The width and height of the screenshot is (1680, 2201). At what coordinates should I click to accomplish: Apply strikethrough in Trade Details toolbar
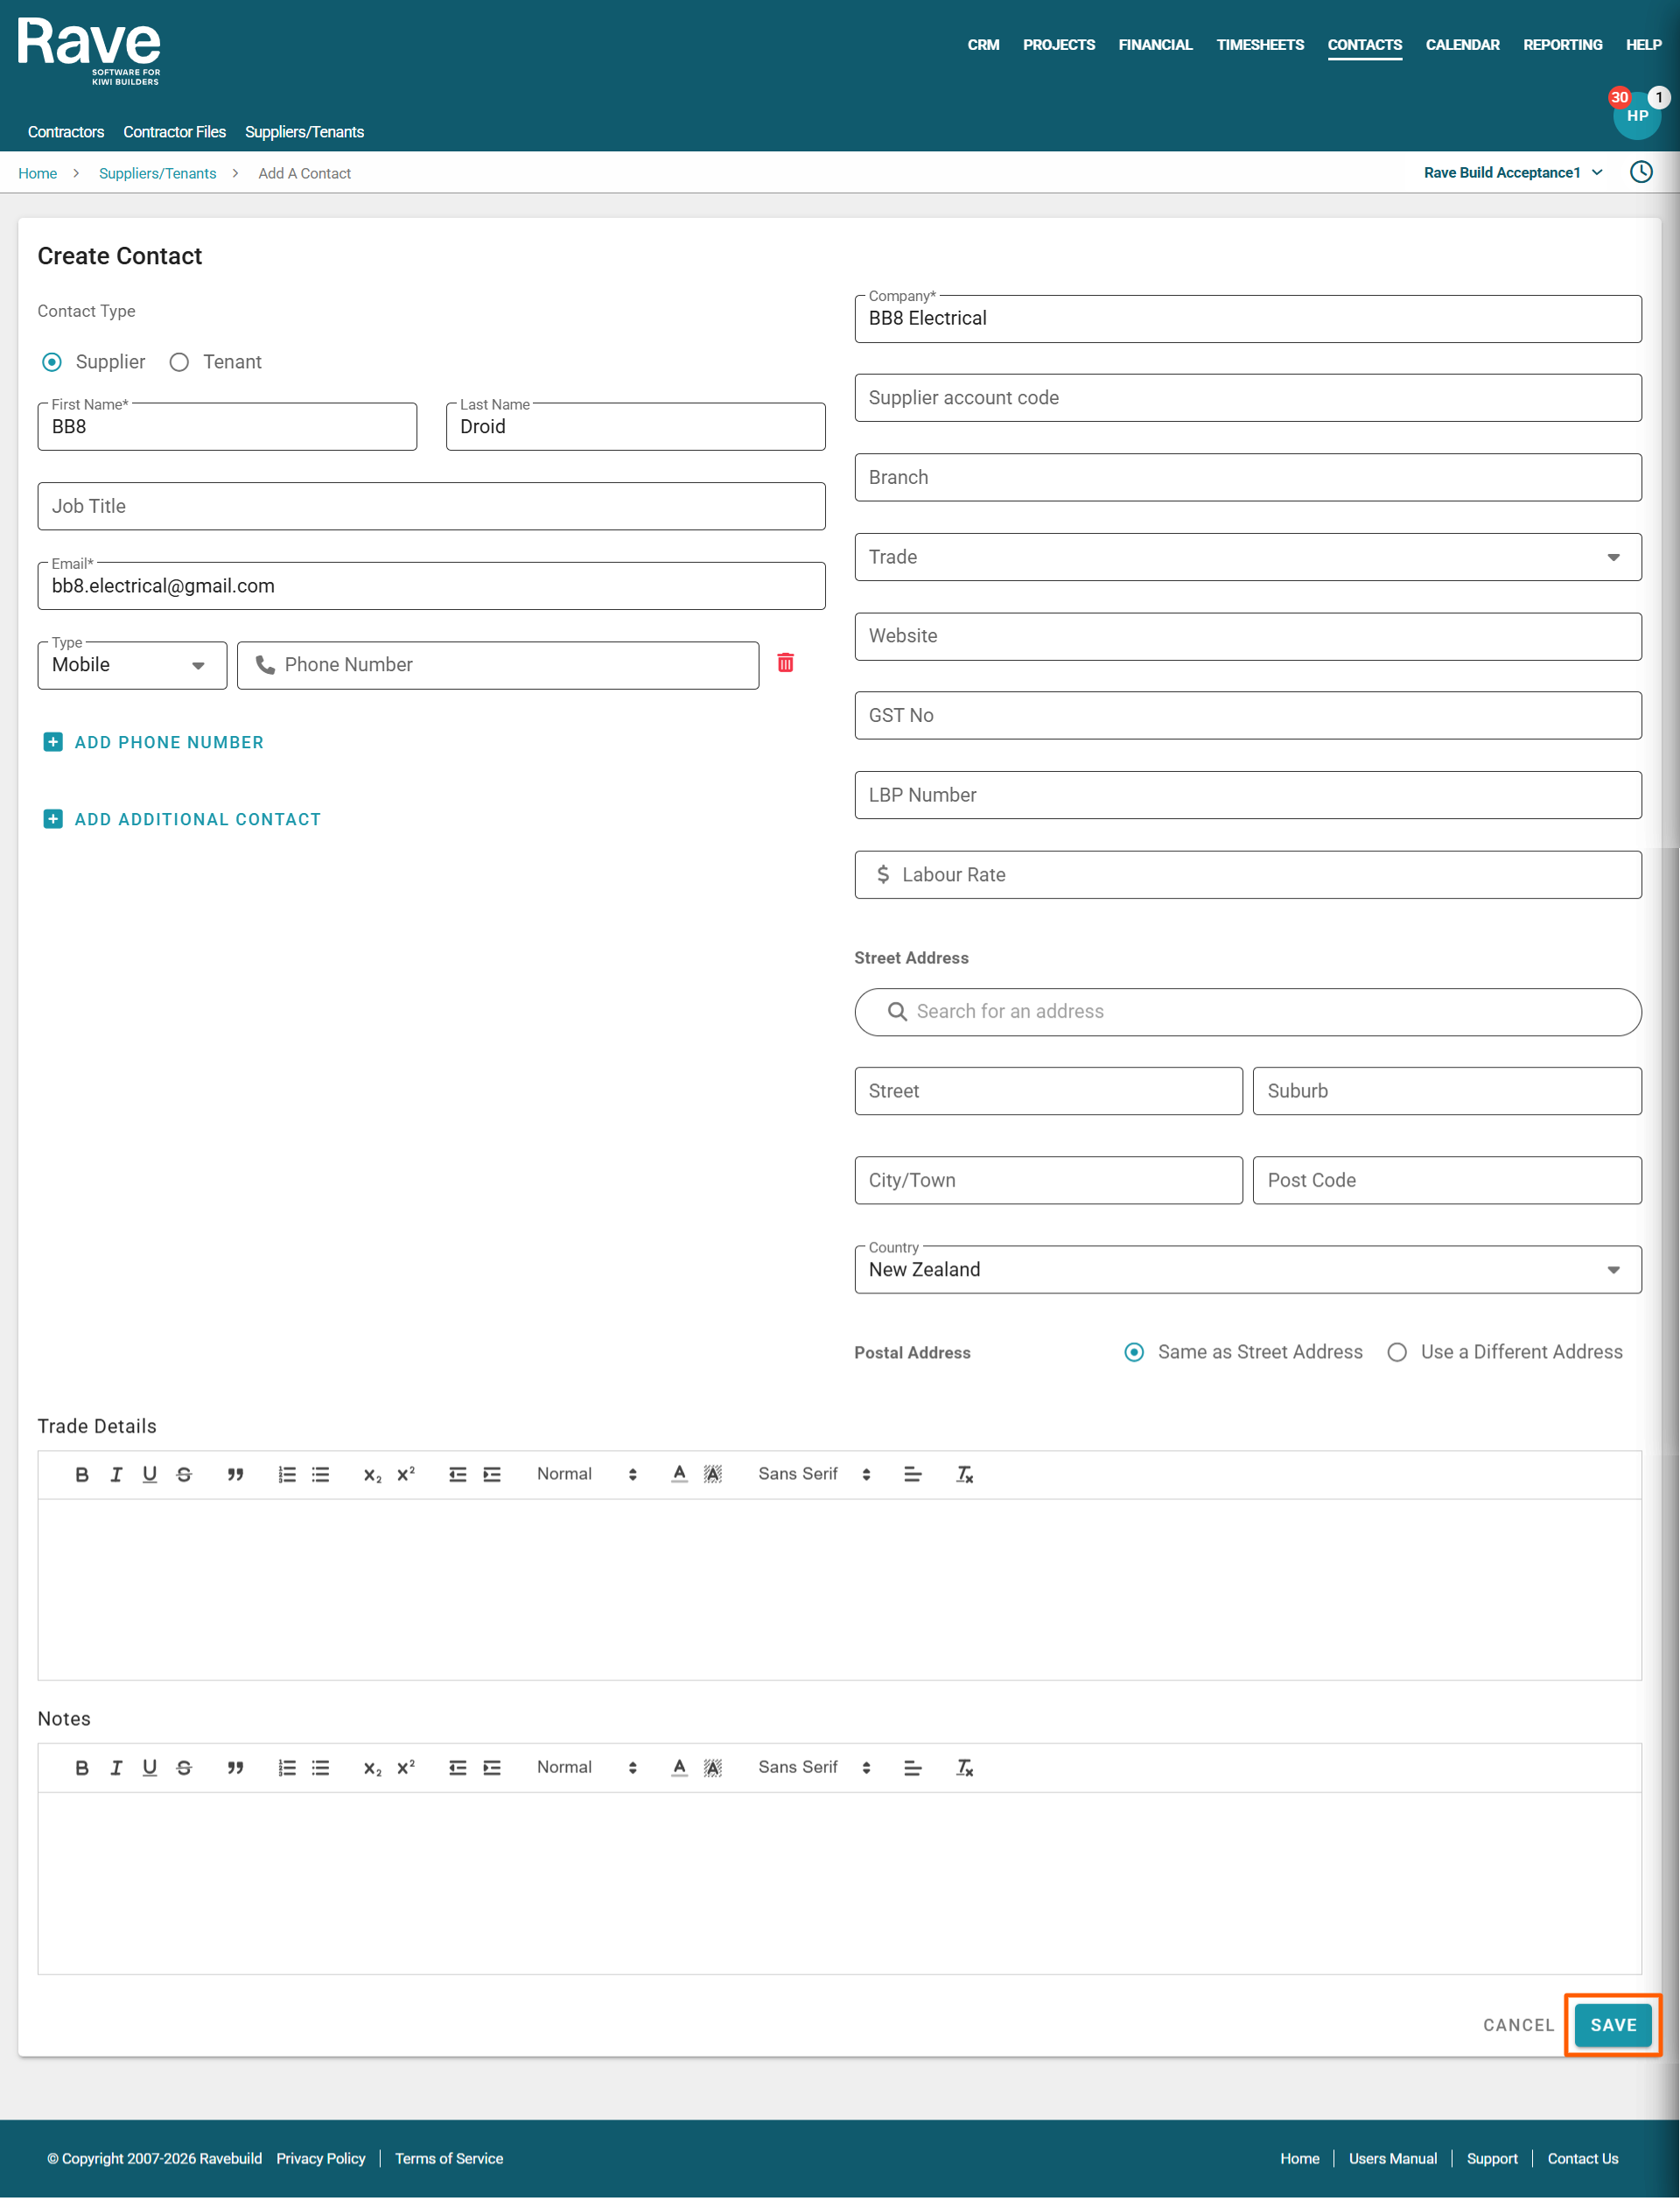tap(184, 1474)
